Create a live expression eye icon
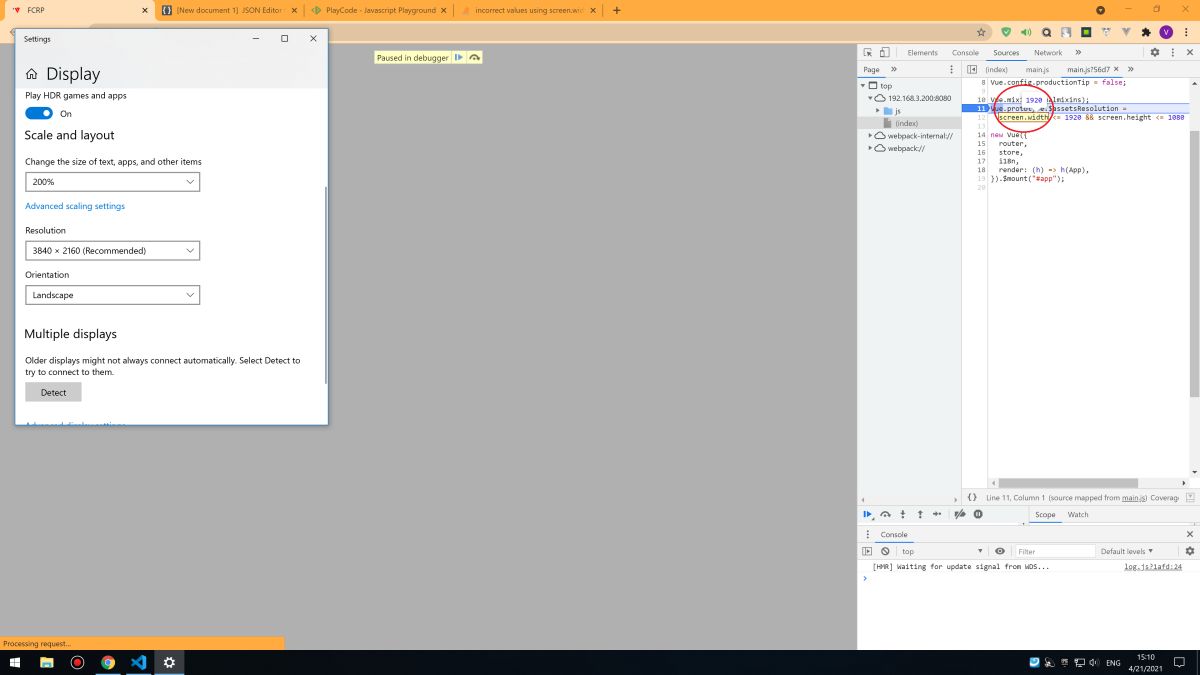 coord(1000,551)
